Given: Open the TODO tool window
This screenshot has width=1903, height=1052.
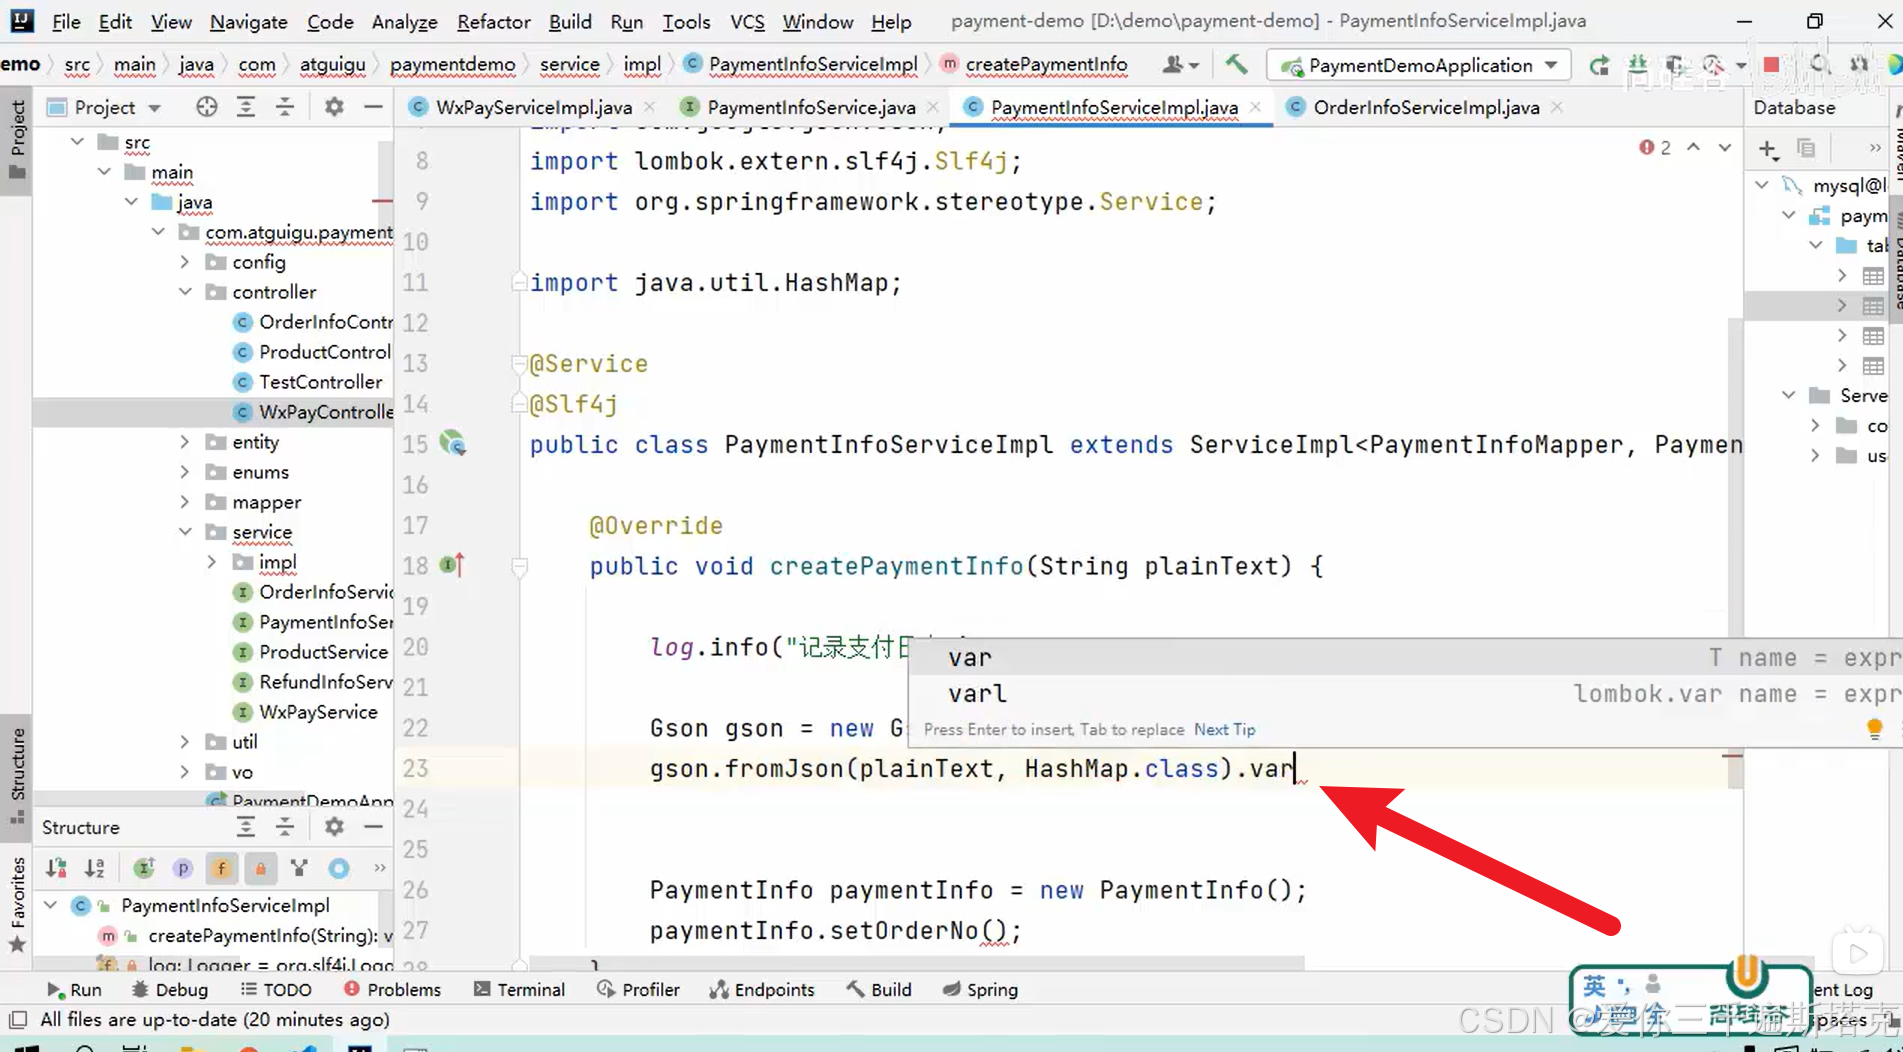Looking at the screenshot, I should [276, 989].
